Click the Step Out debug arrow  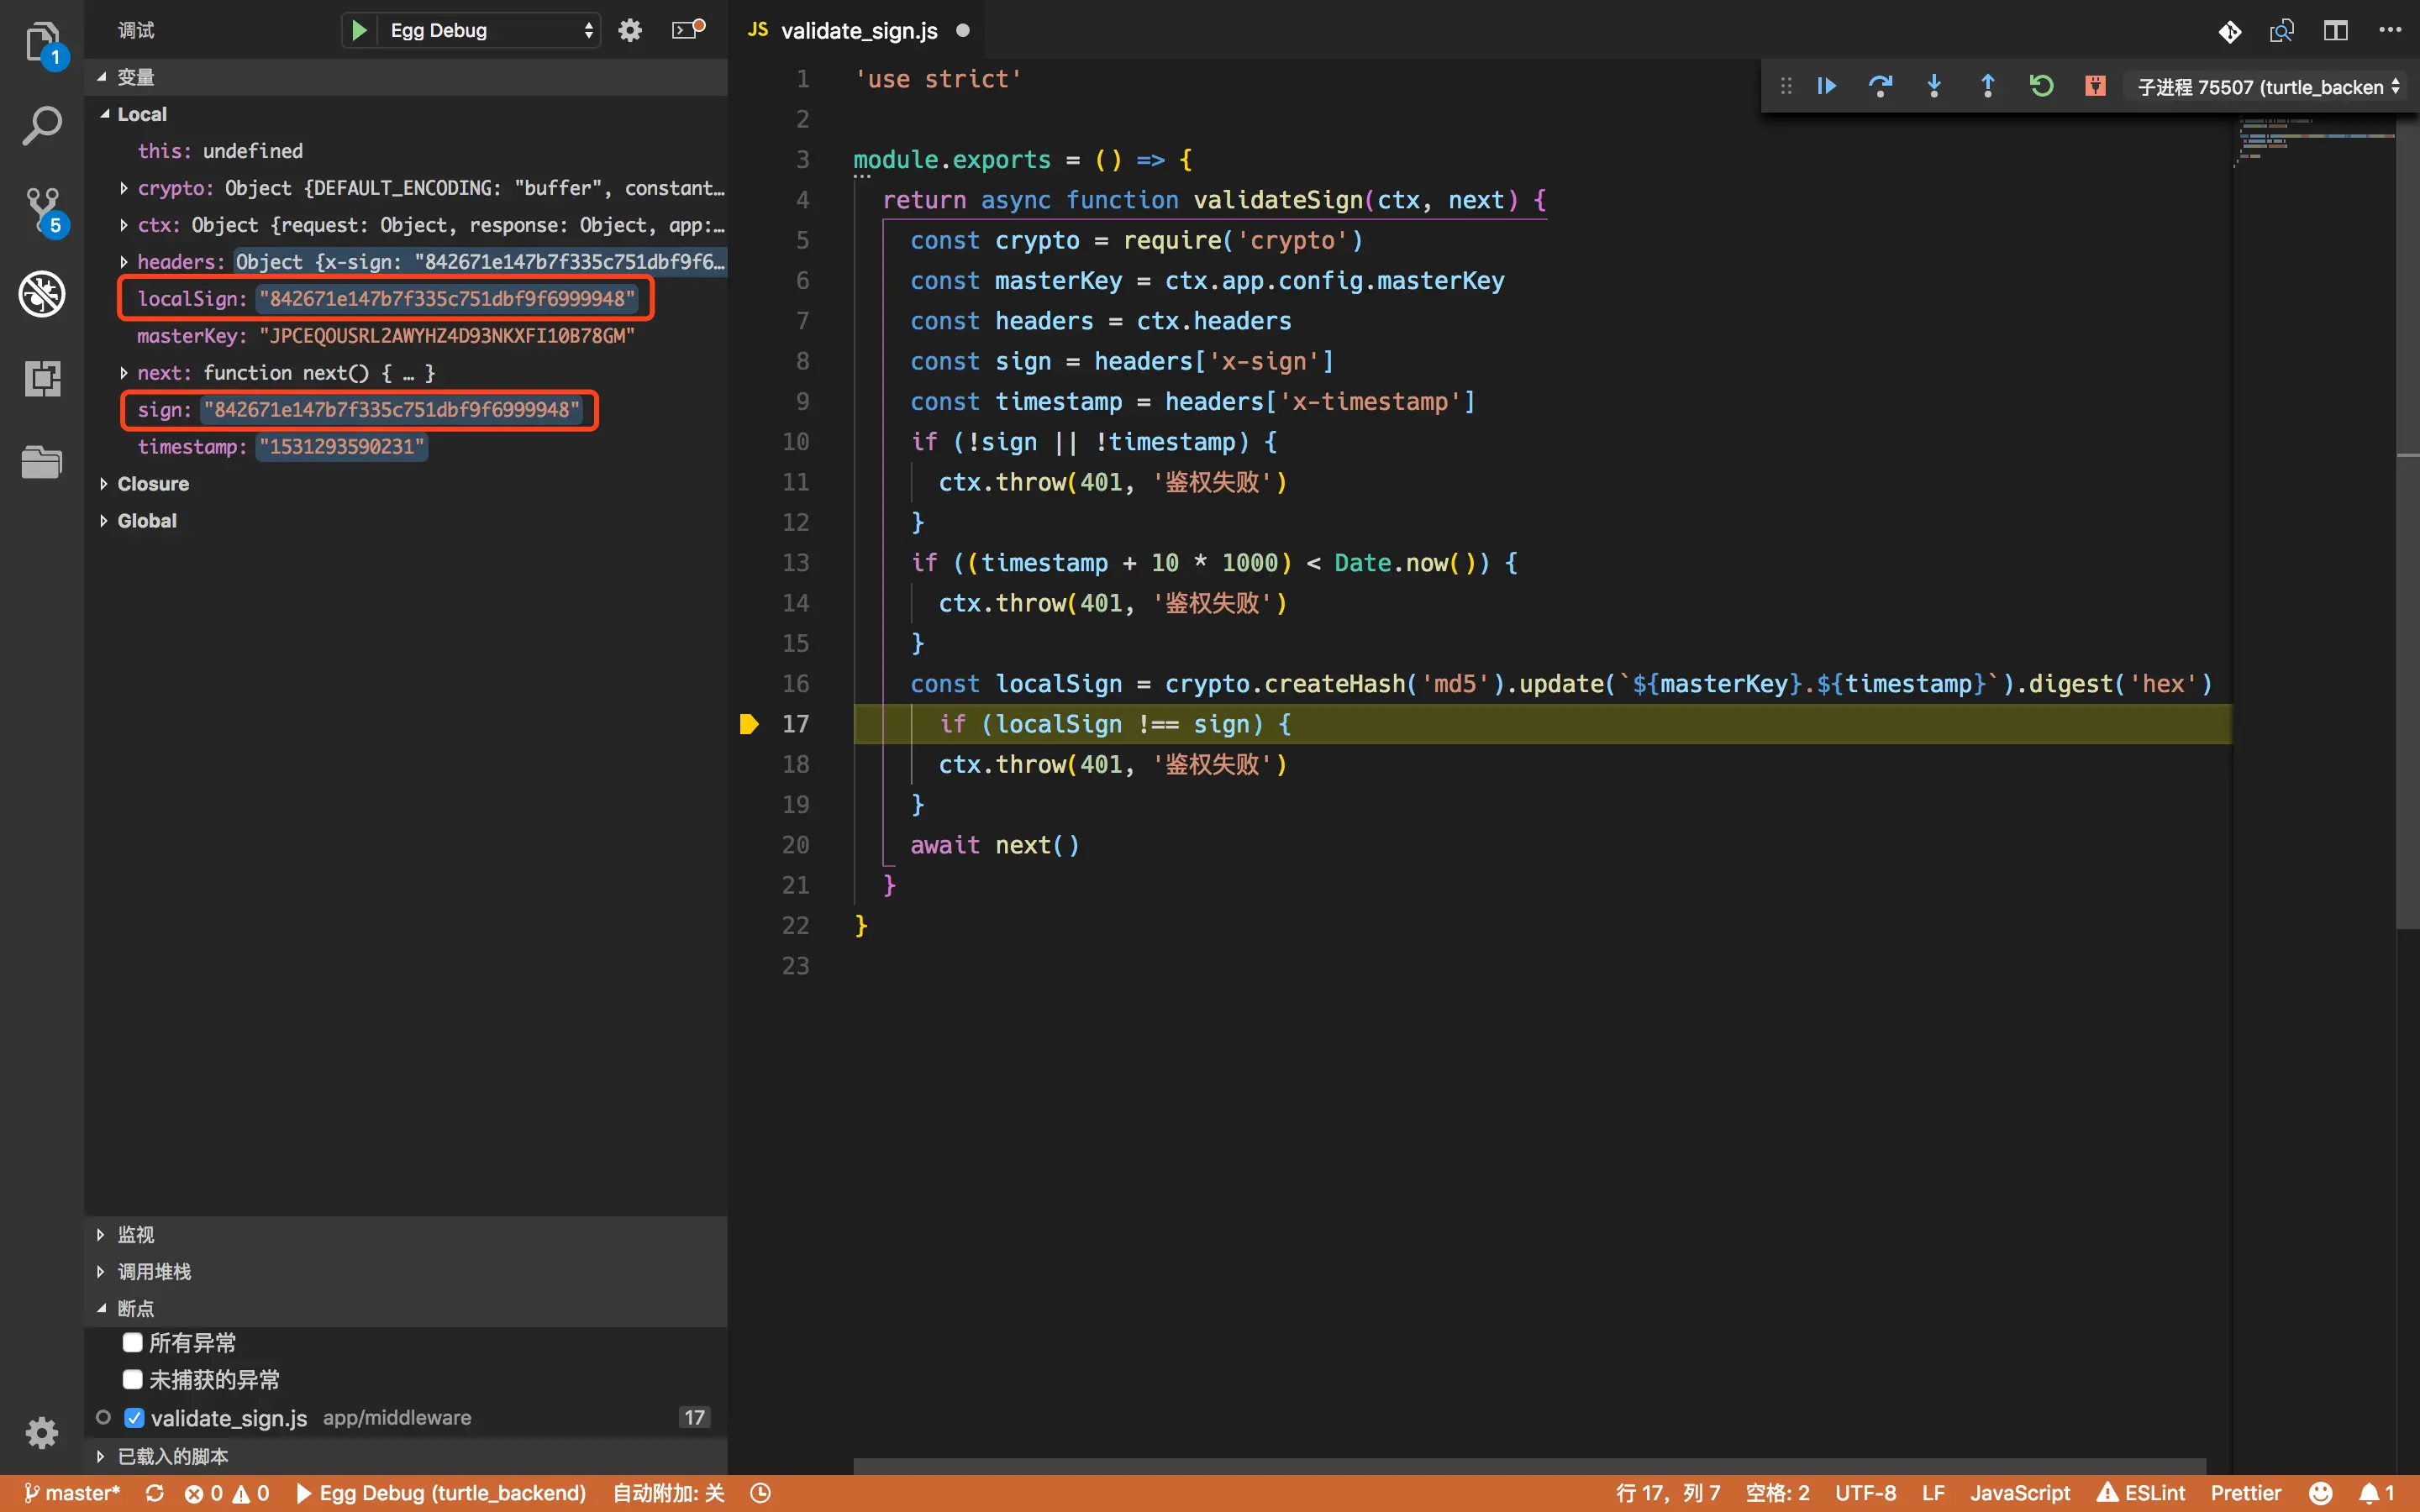point(1988,86)
